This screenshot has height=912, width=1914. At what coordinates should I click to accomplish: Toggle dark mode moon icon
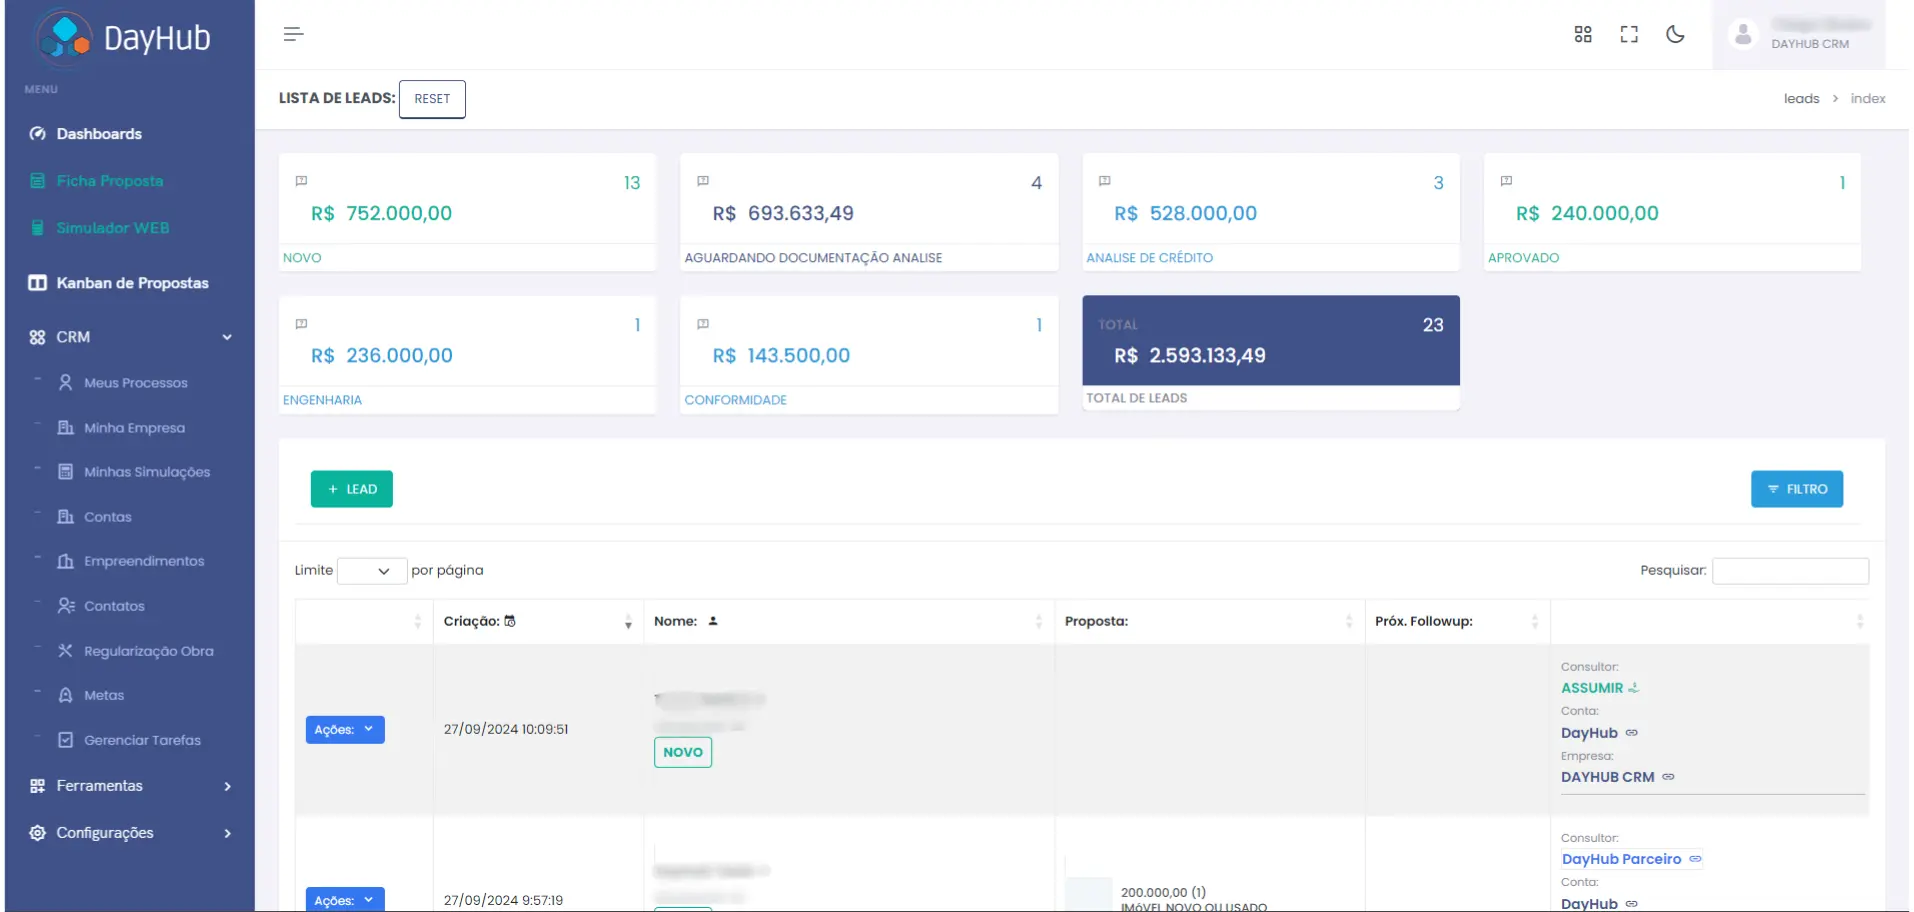pos(1675,34)
